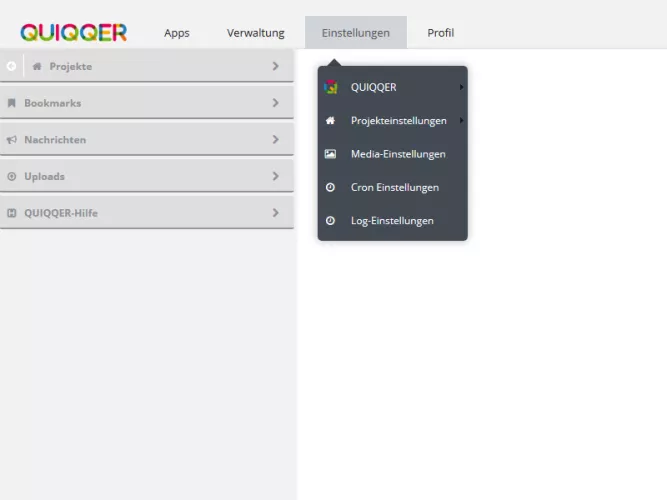
Task: Click the megaphone icon for Nachrichten
Action: [x=12, y=140]
